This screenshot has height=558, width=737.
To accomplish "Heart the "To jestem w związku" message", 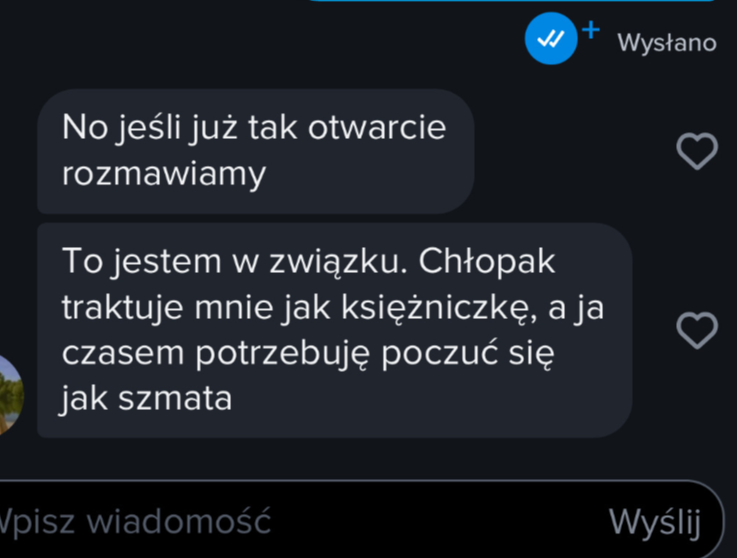I will click(697, 330).
